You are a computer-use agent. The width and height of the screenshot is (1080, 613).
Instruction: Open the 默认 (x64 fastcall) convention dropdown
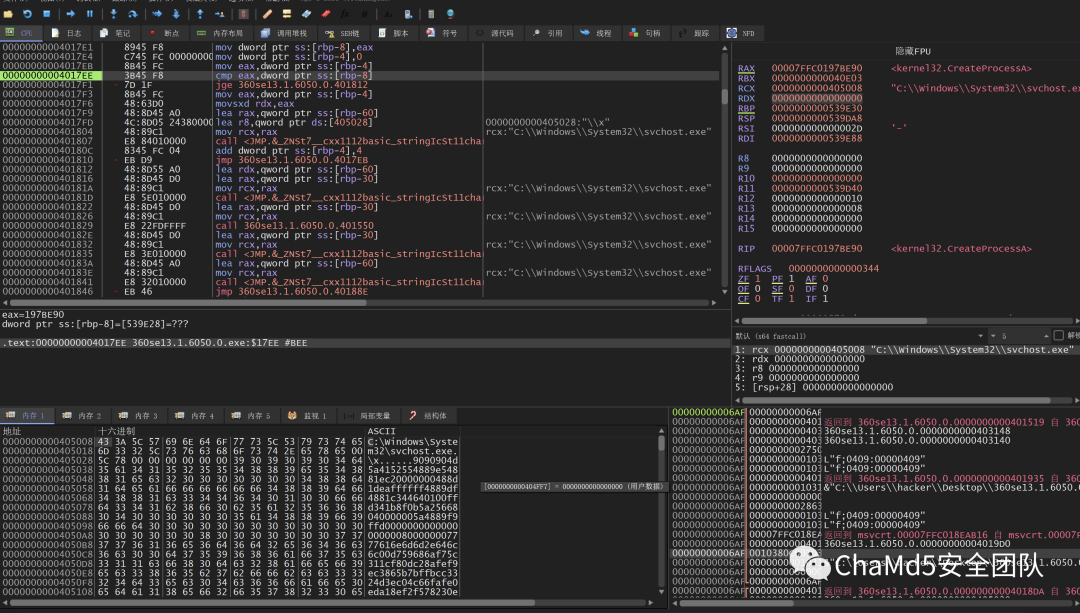pyautogui.click(x=860, y=336)
